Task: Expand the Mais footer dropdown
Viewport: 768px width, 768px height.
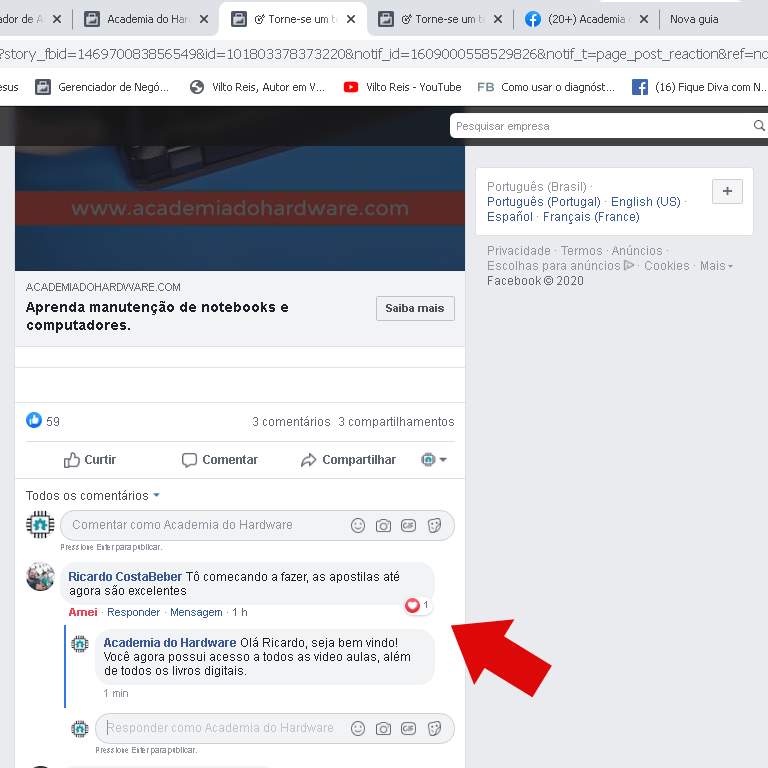Action: [x=716, y=266]
